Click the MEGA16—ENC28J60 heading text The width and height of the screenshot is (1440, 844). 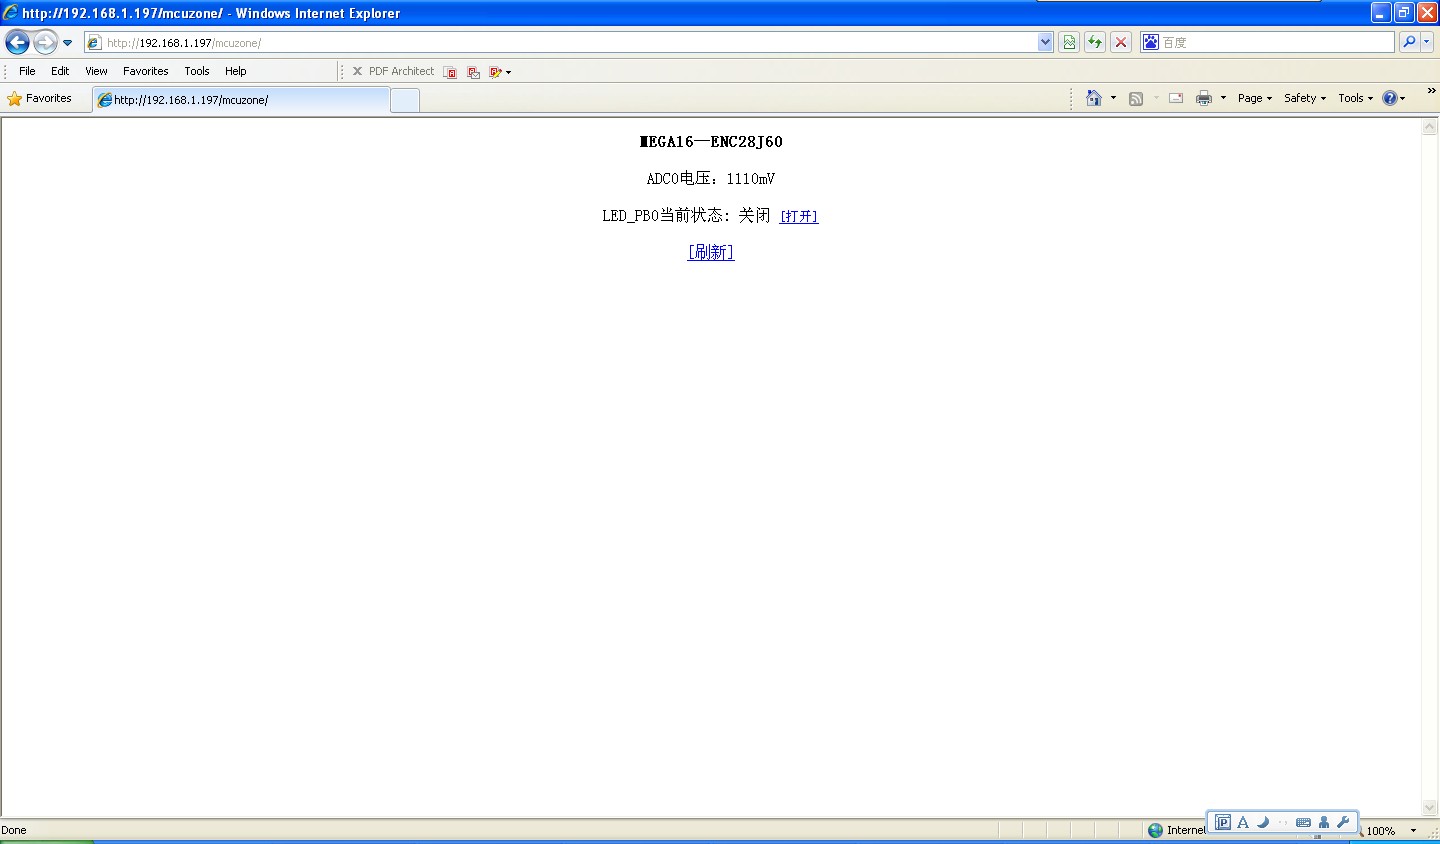click(711, 142)
